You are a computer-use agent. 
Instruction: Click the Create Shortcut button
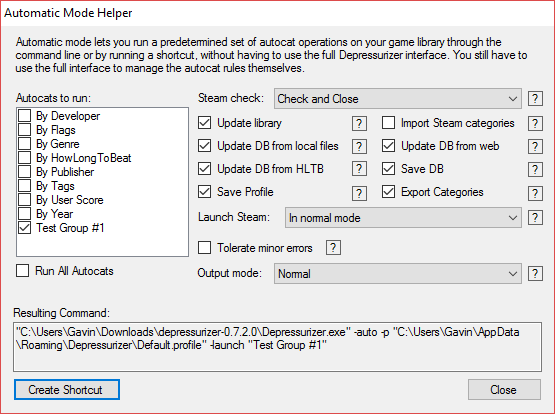[x=67, y=390]
